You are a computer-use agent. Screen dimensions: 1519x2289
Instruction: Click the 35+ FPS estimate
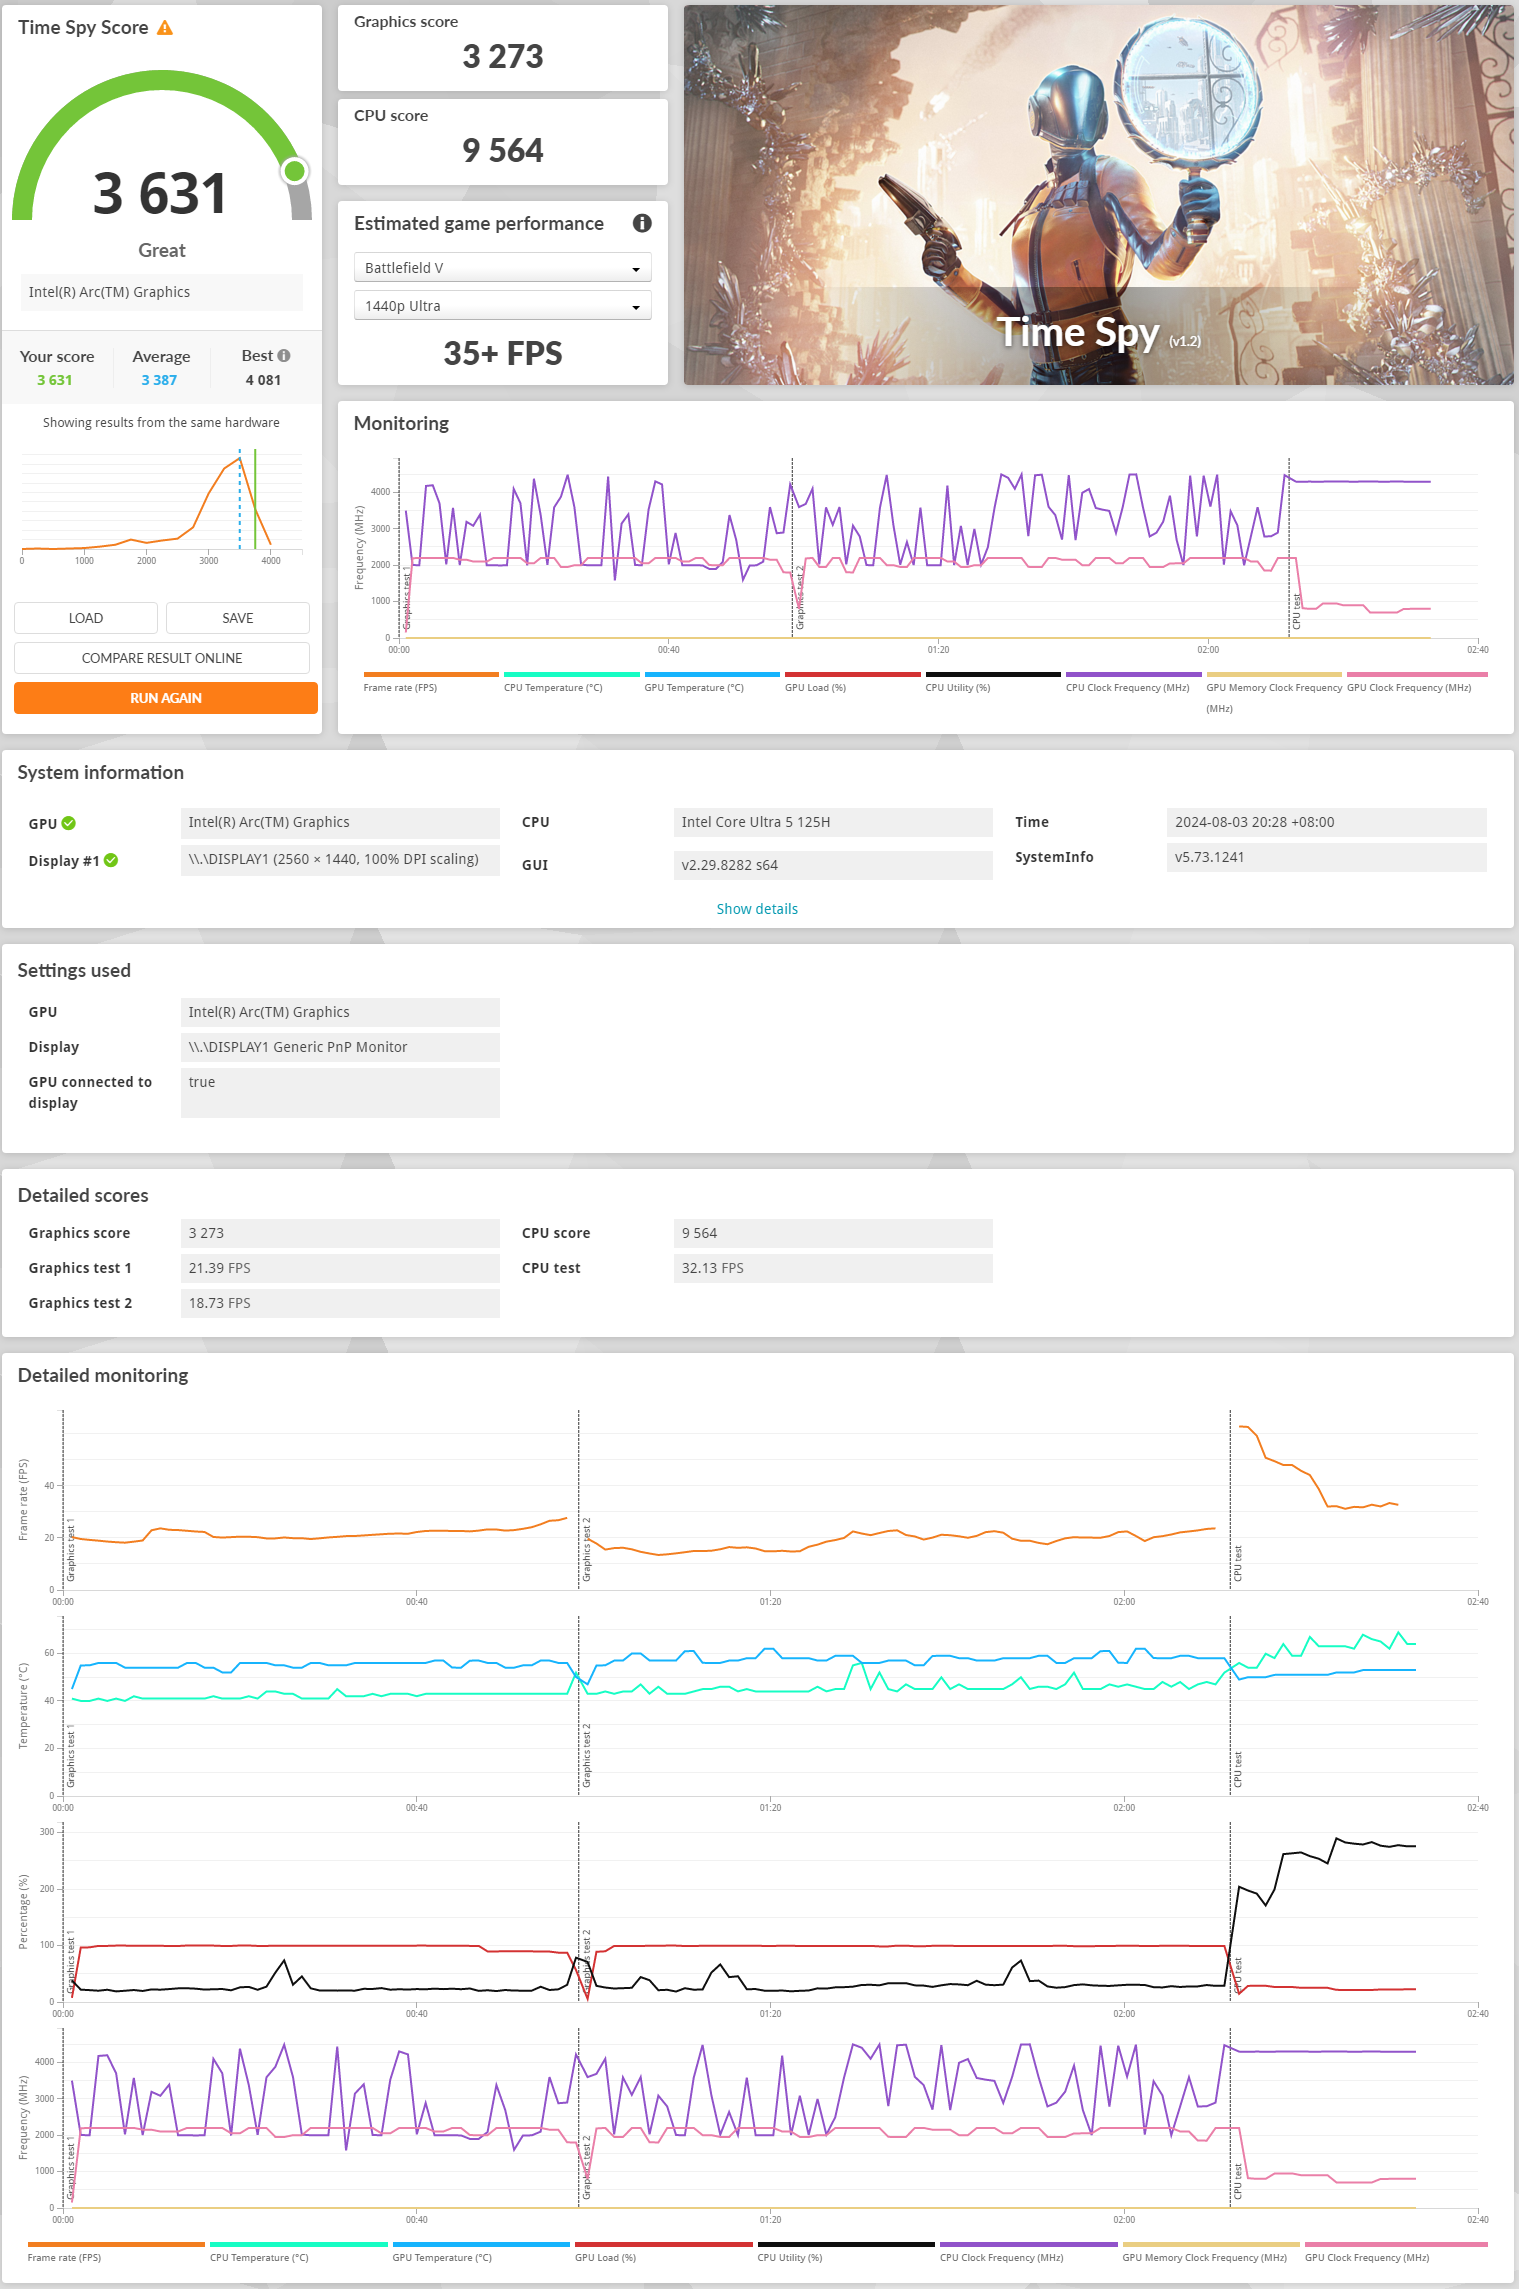tap(503, 354)
